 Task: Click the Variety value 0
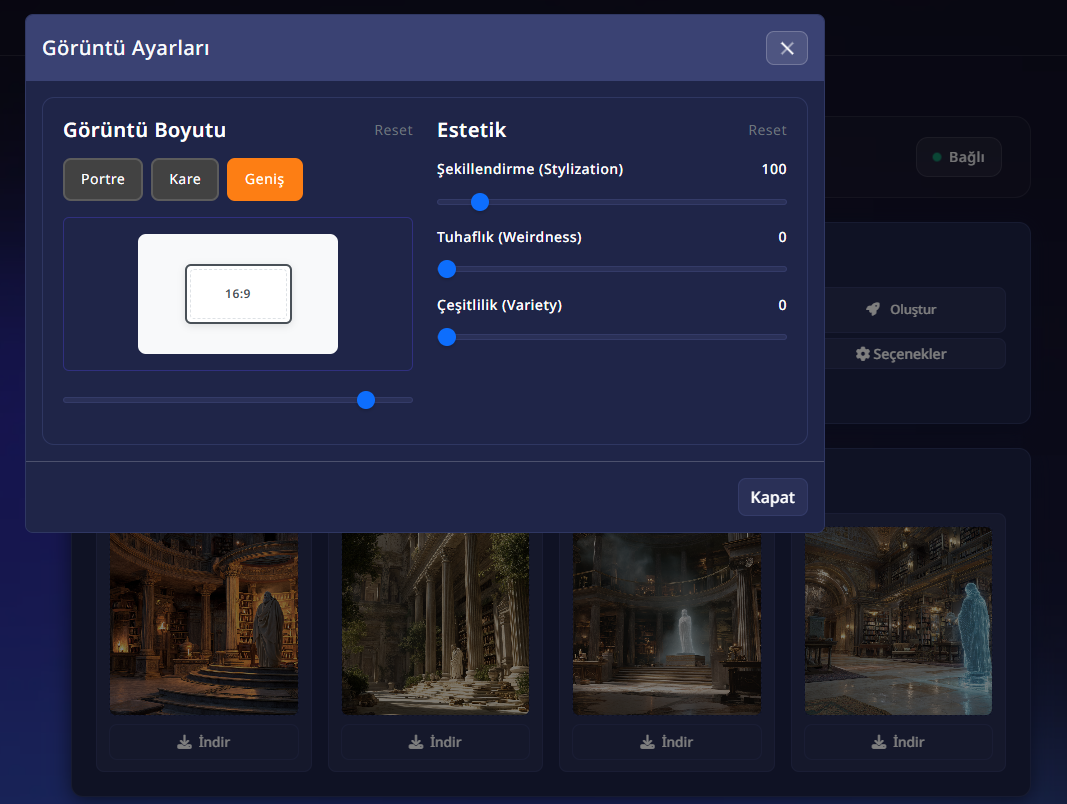[783, 305]
